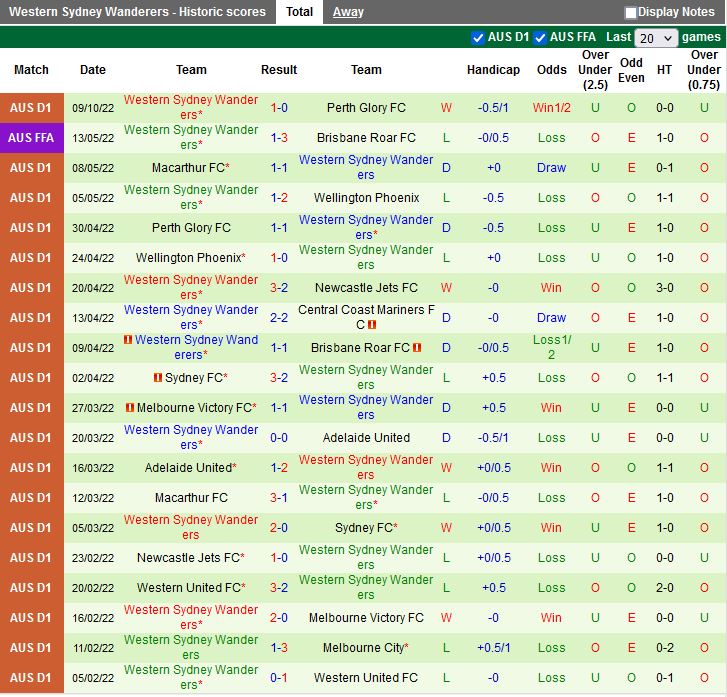Click the red card icon before Sydney FC*

(x=158, y=377)
